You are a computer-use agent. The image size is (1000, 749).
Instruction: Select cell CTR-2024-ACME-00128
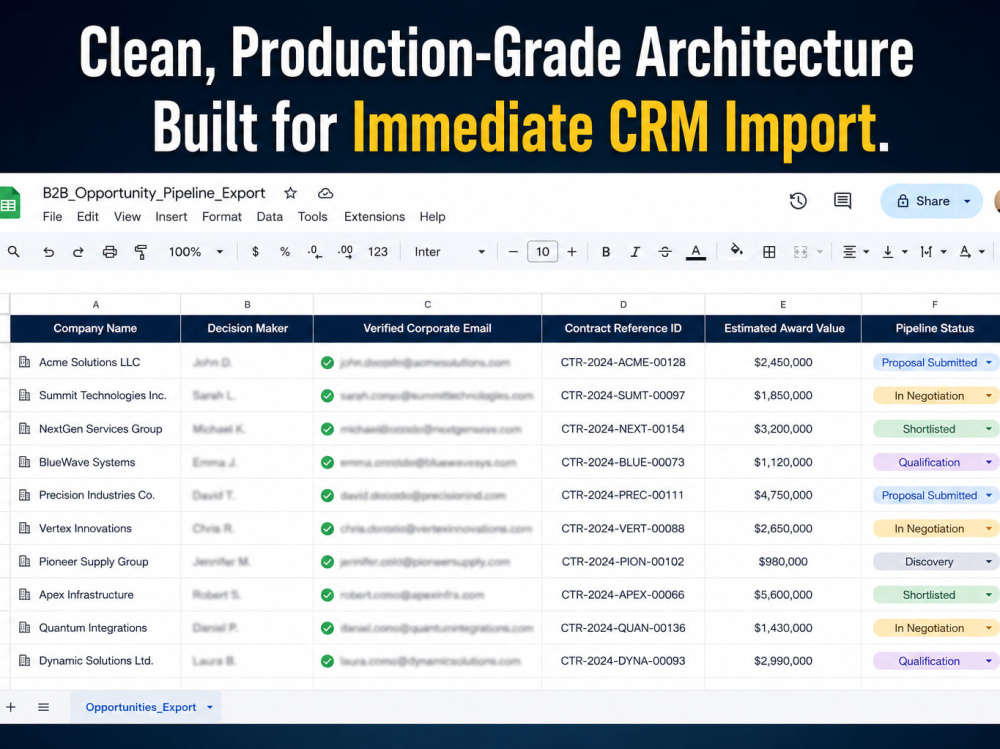(623, 362)
